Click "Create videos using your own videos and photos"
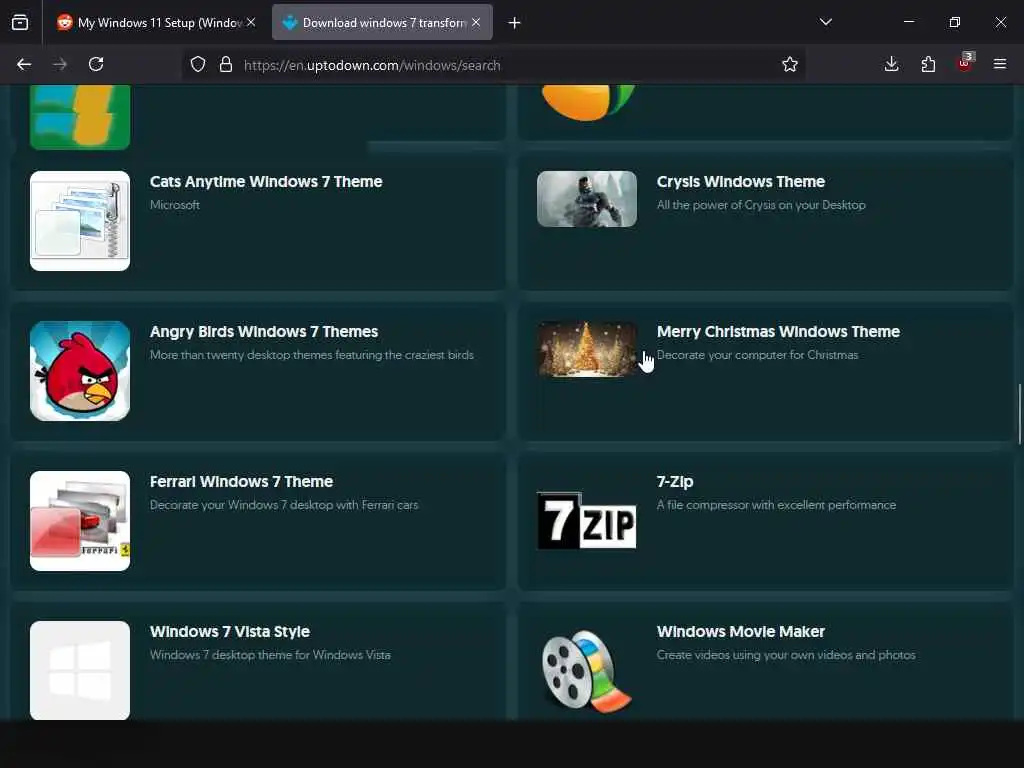 [x=786, y=655]
